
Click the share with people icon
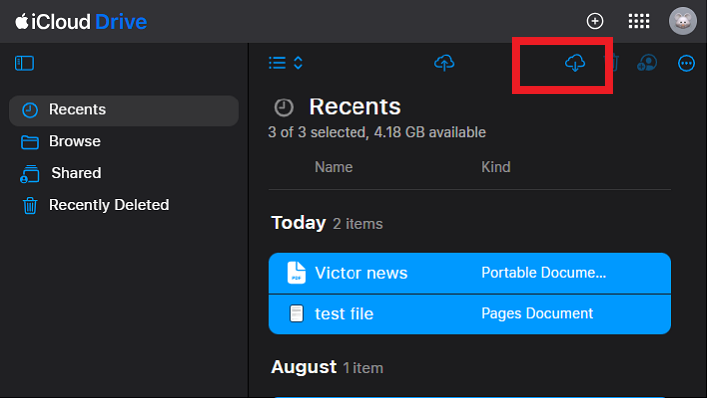[647, 63]
